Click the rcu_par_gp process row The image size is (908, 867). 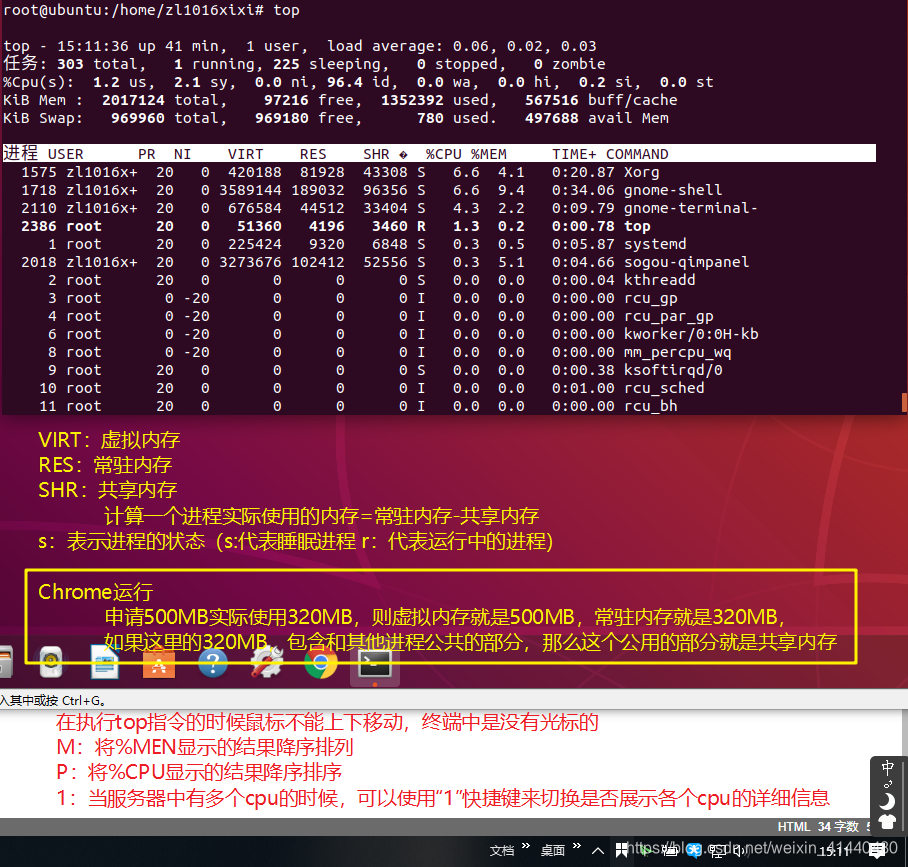tap(439, 316)
